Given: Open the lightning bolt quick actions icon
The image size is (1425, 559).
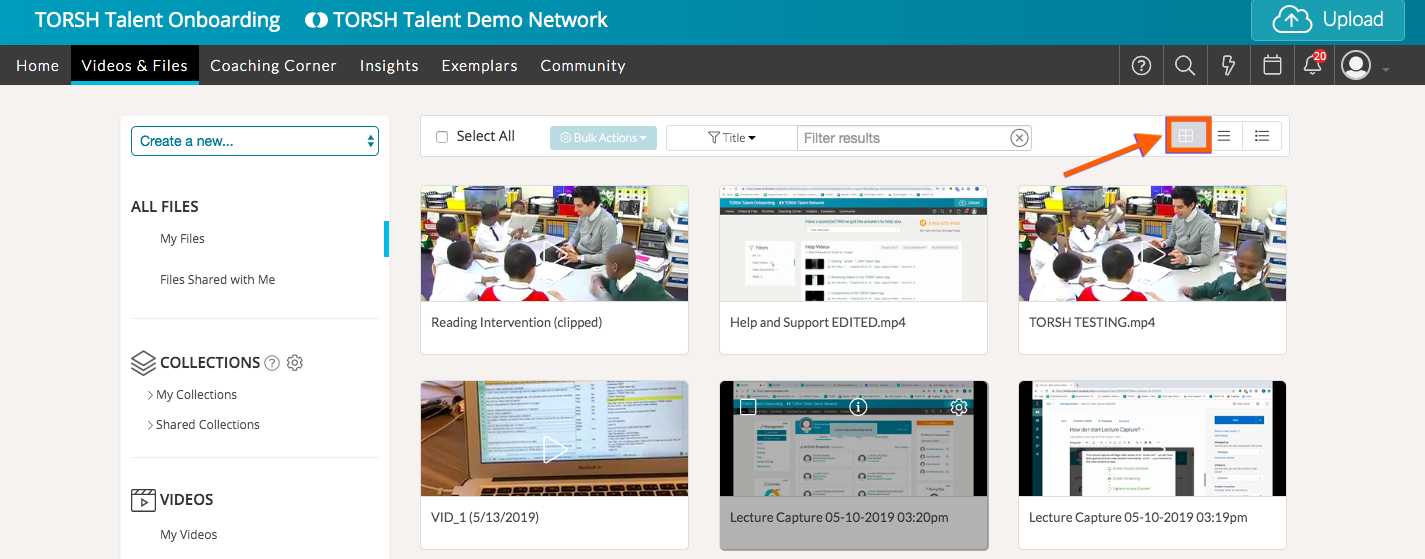Looking at the screenshot, I should coord(1229,66).
